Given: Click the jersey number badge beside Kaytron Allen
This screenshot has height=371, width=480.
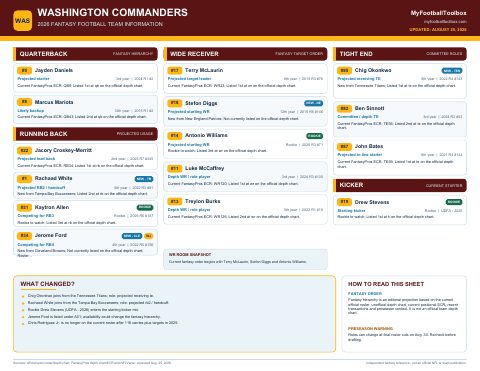Looking at the screenshot, I should (x=24, y=207).
